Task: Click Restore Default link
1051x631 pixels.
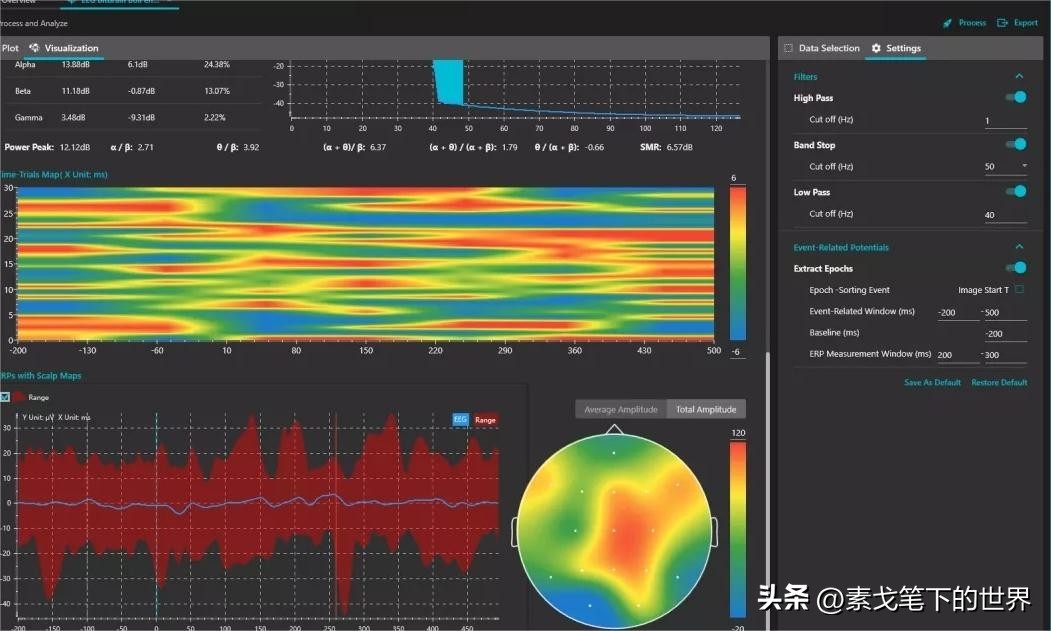Action: click(x=999, y=382)
